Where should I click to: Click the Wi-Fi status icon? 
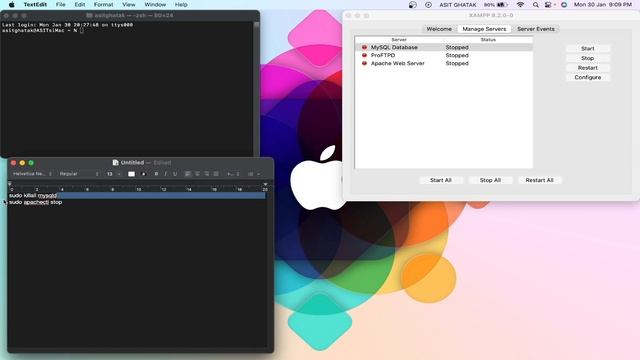tap(520, 5)
